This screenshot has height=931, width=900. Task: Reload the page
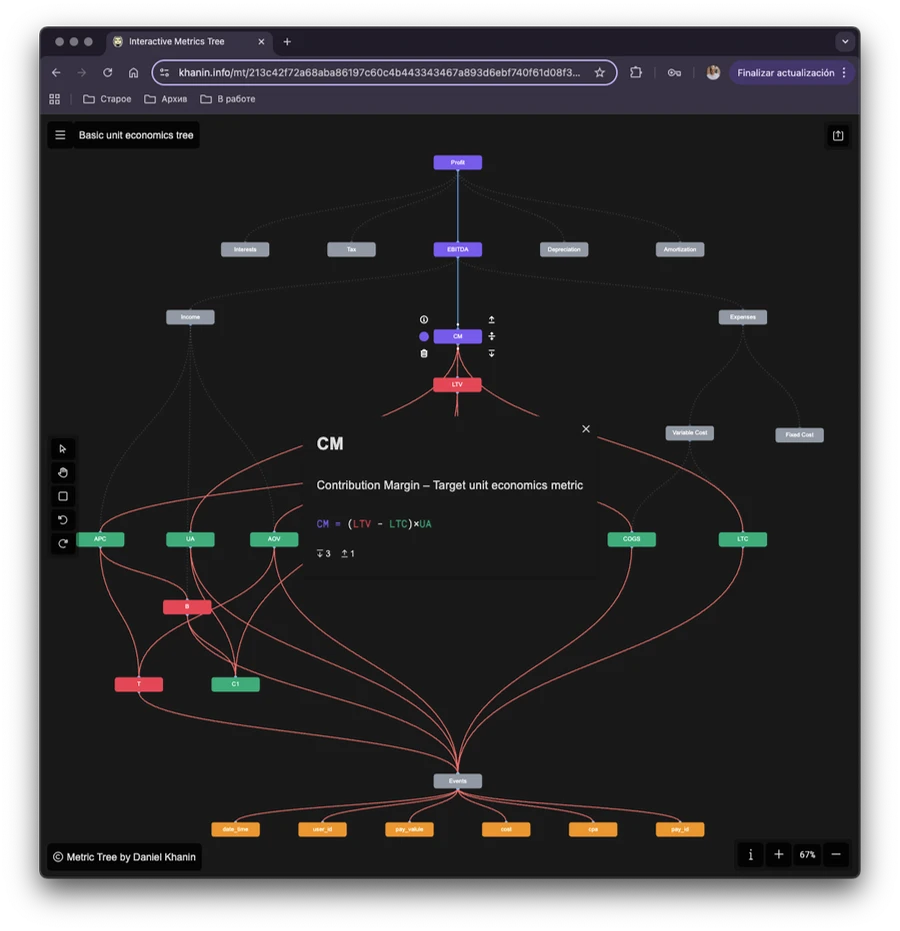107,72
